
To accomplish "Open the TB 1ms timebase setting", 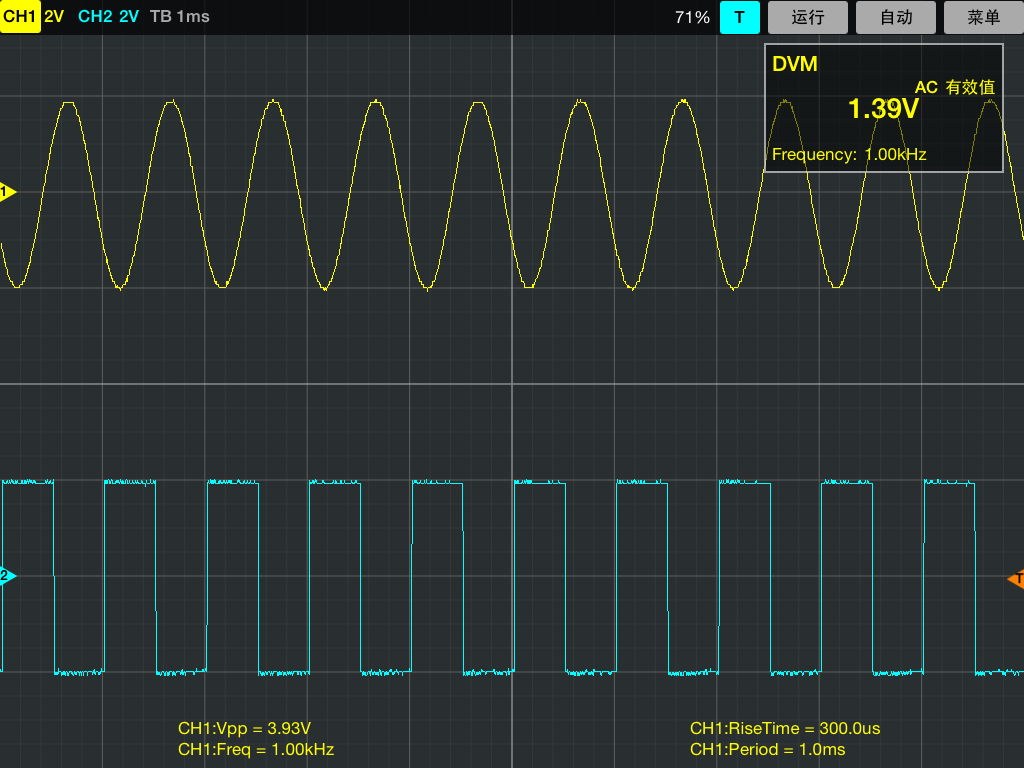I will coord(179,17).
